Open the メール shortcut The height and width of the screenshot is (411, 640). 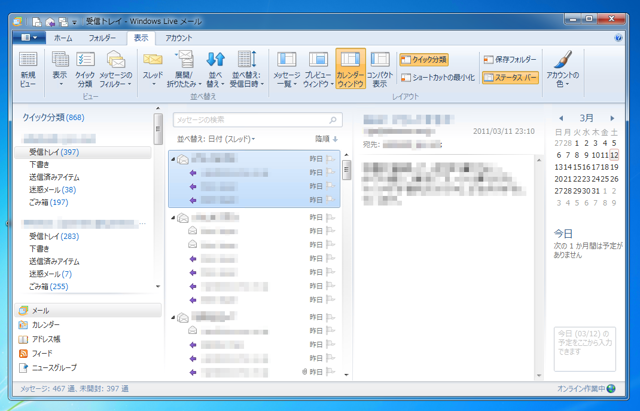pyautogui.click(x=88, y=311)
